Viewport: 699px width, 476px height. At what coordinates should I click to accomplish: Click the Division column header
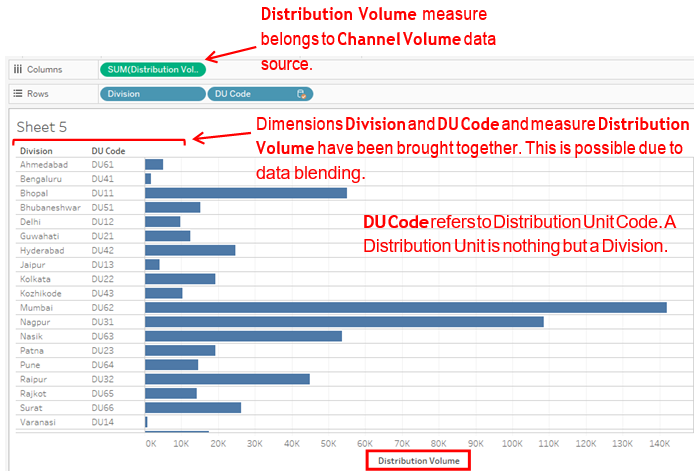pos(36,151)
